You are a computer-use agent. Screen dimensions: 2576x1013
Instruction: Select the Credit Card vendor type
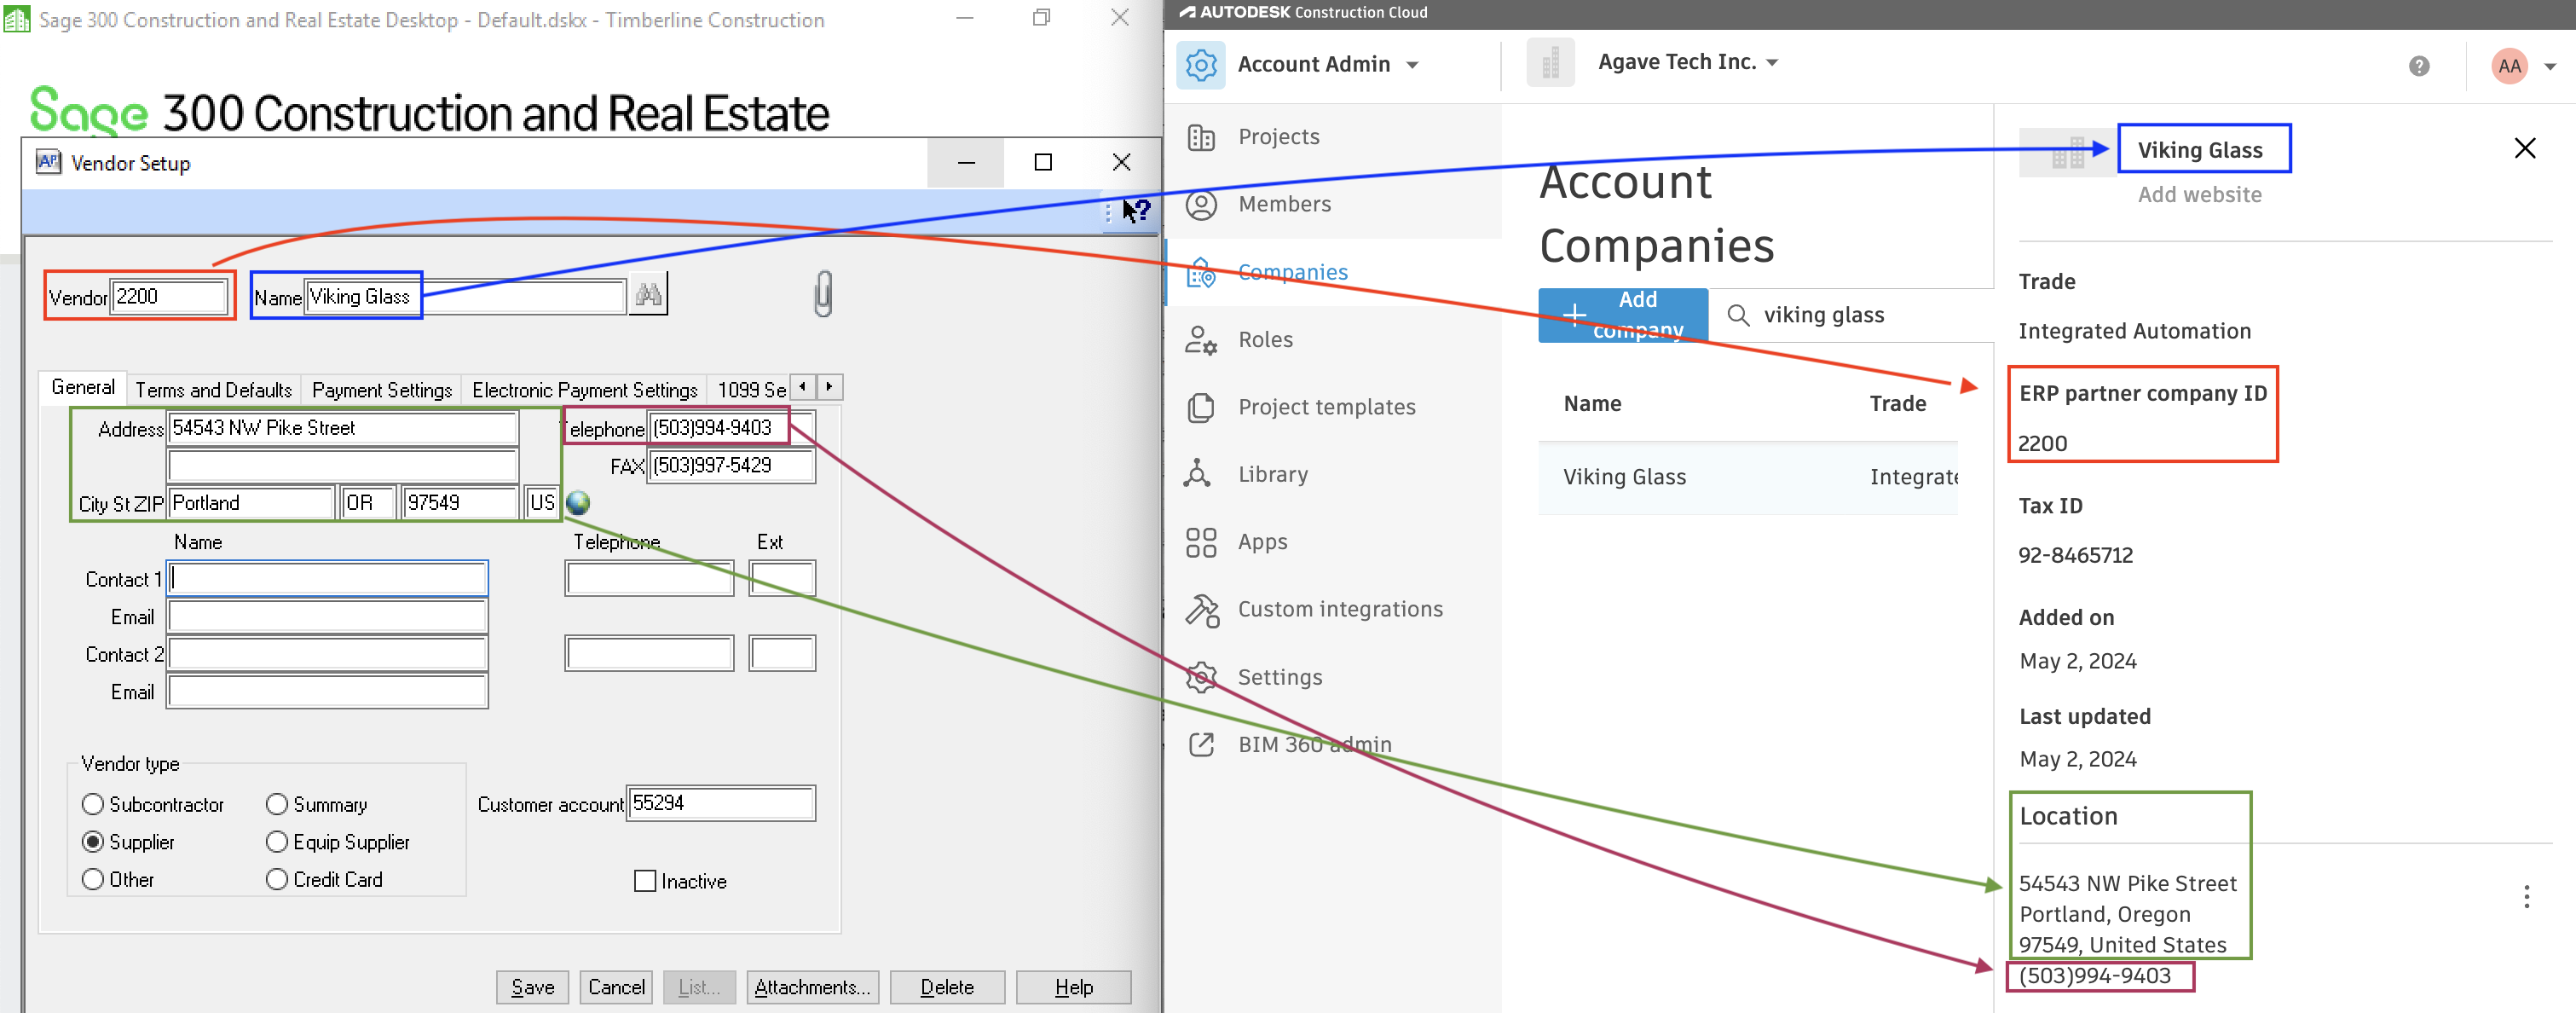[x=277, y=879]
